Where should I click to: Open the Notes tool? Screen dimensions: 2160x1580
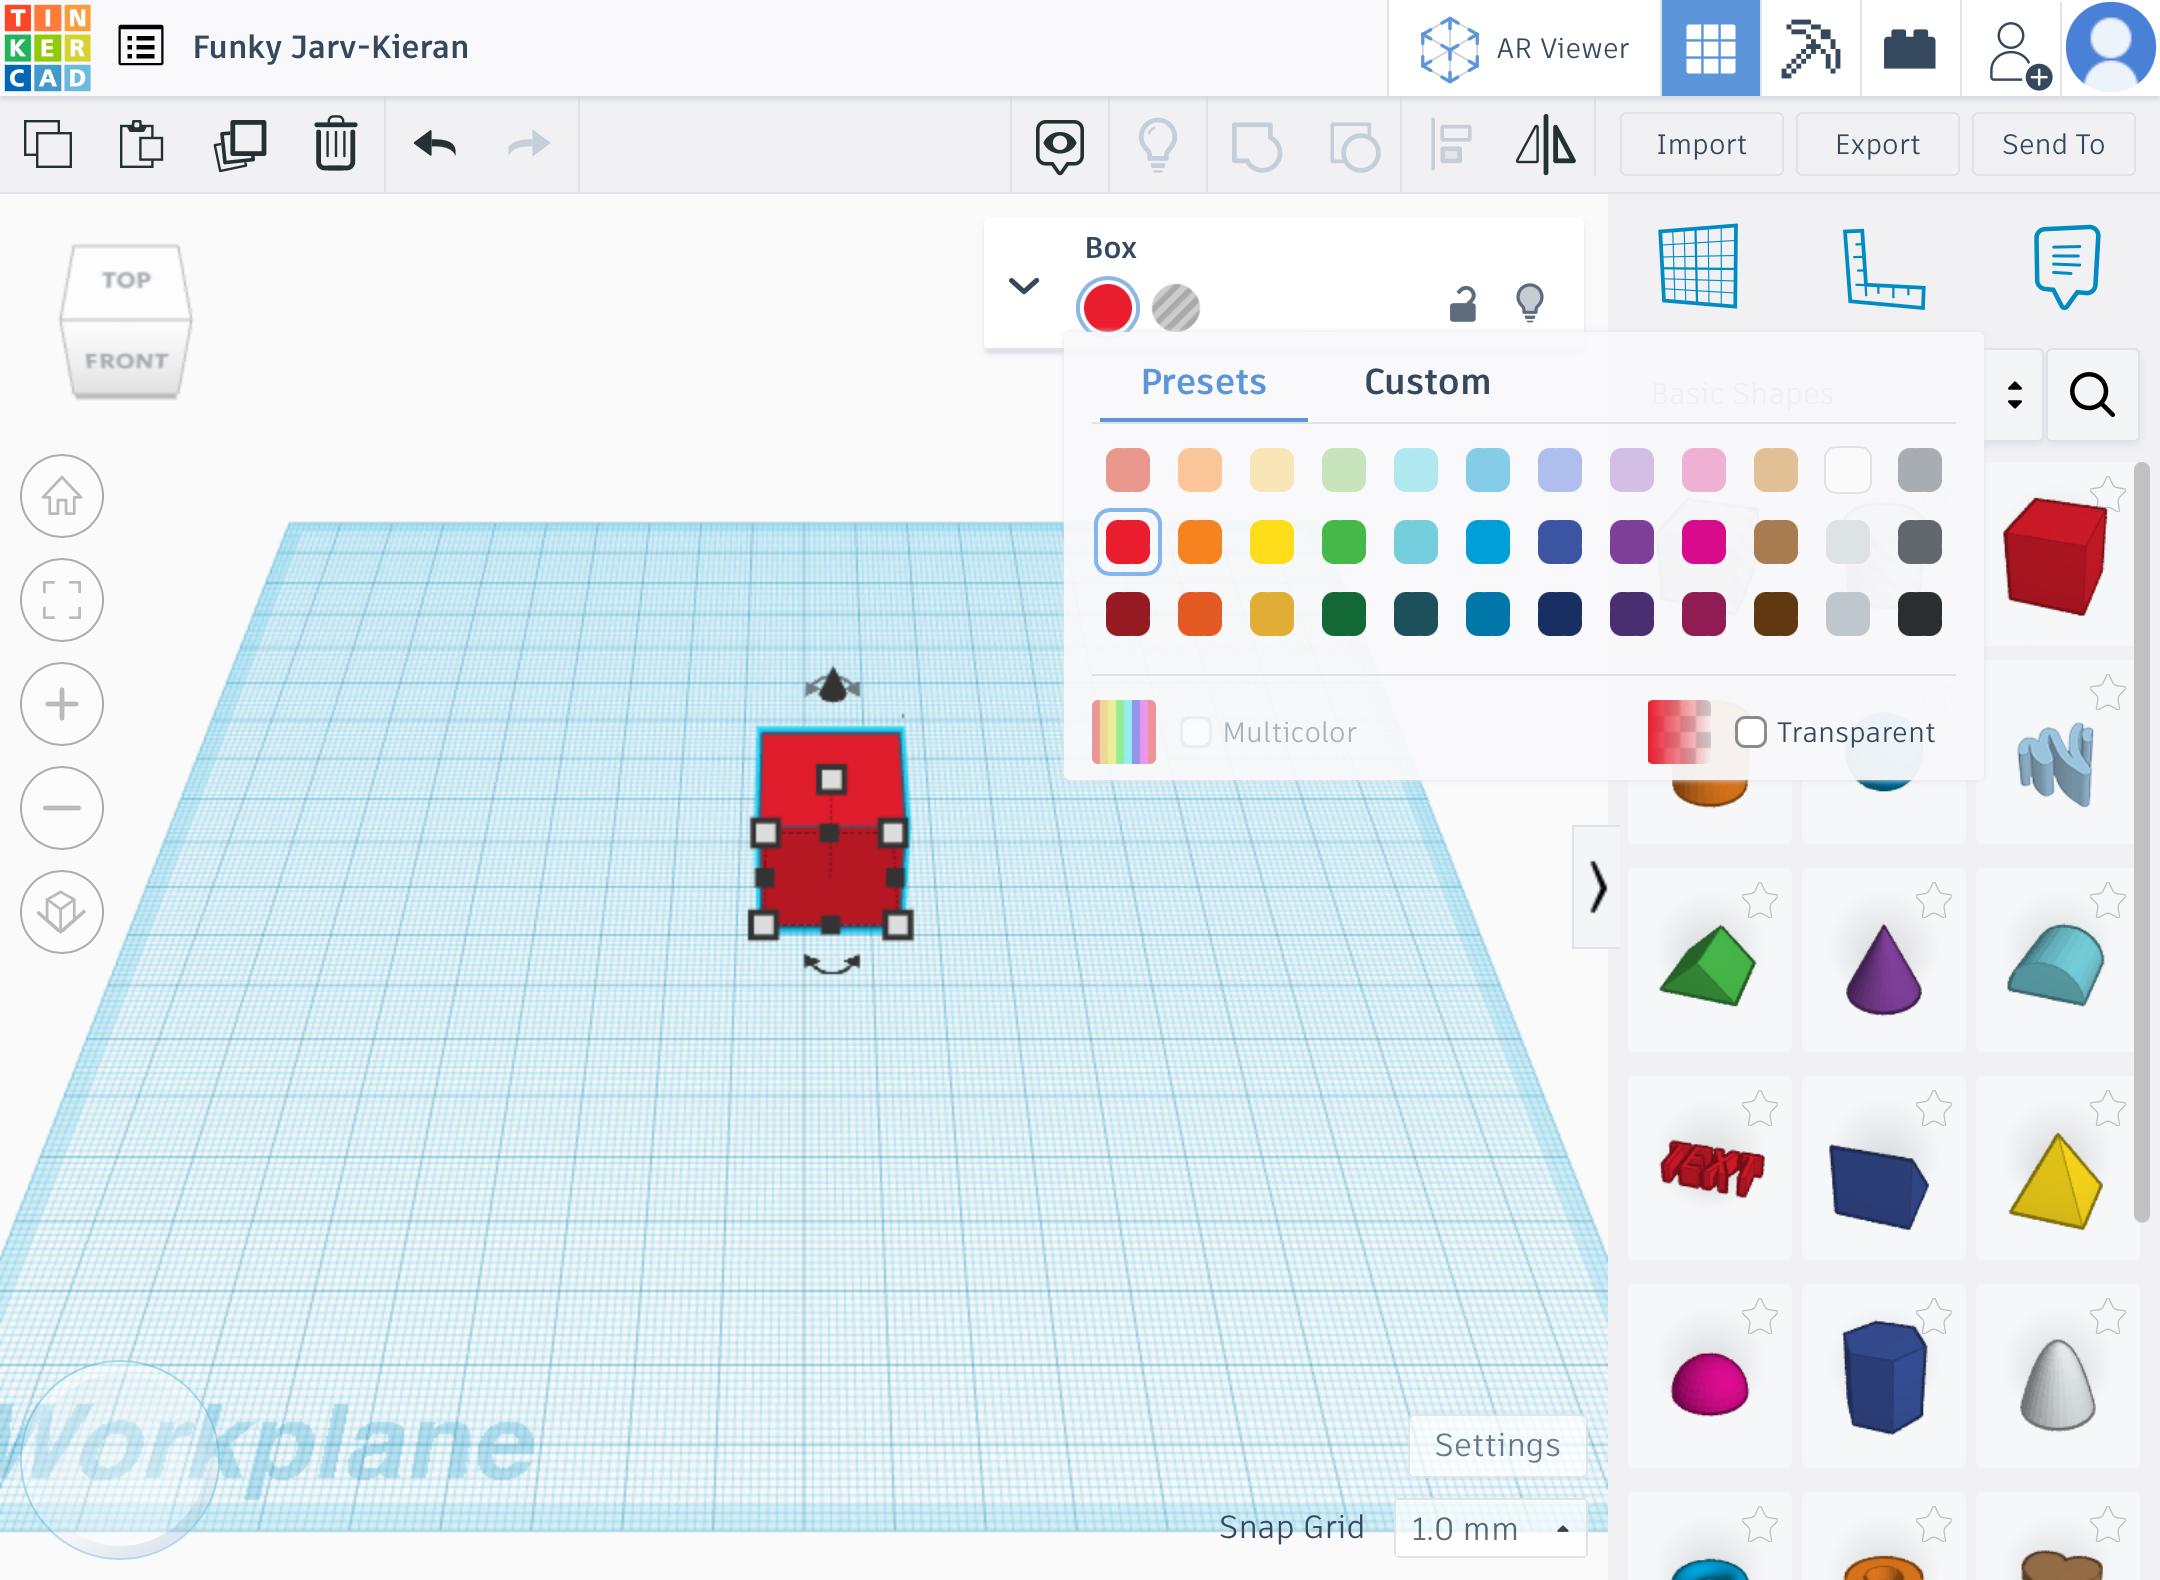pos(2066,266)
